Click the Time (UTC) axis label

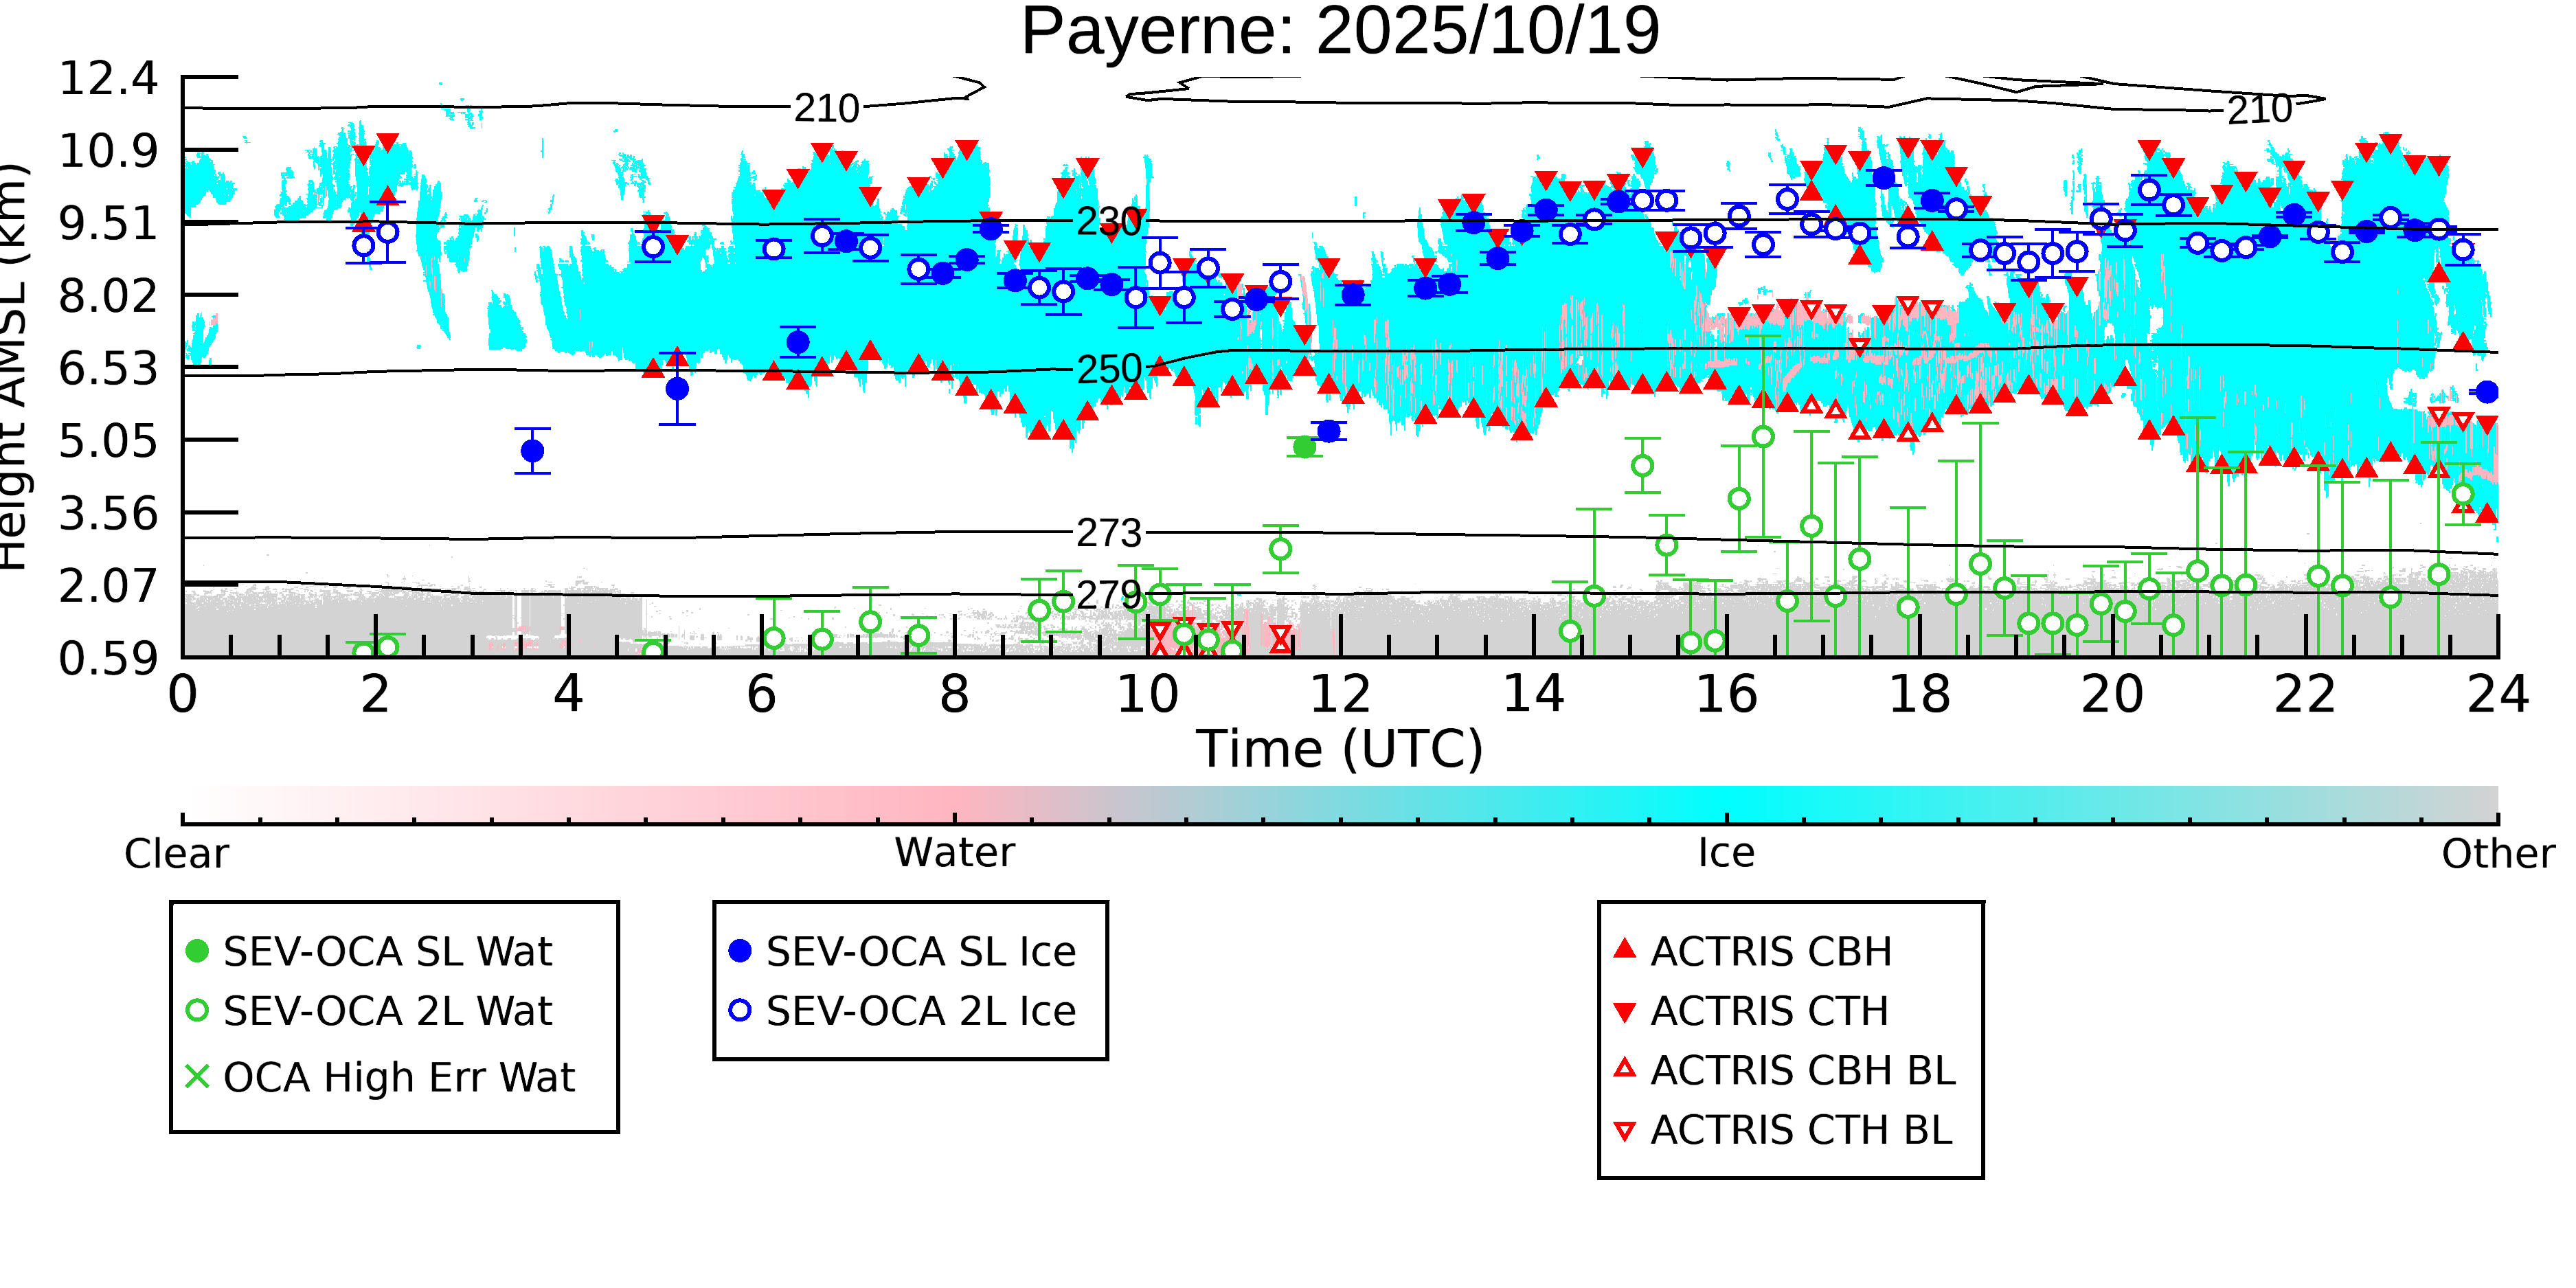tap(1339, 749)
